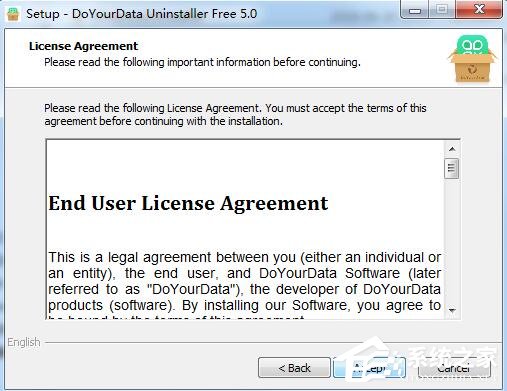Click the license text scroll up arrow
This screenshot has width=507, height=391.
(452, 149)
